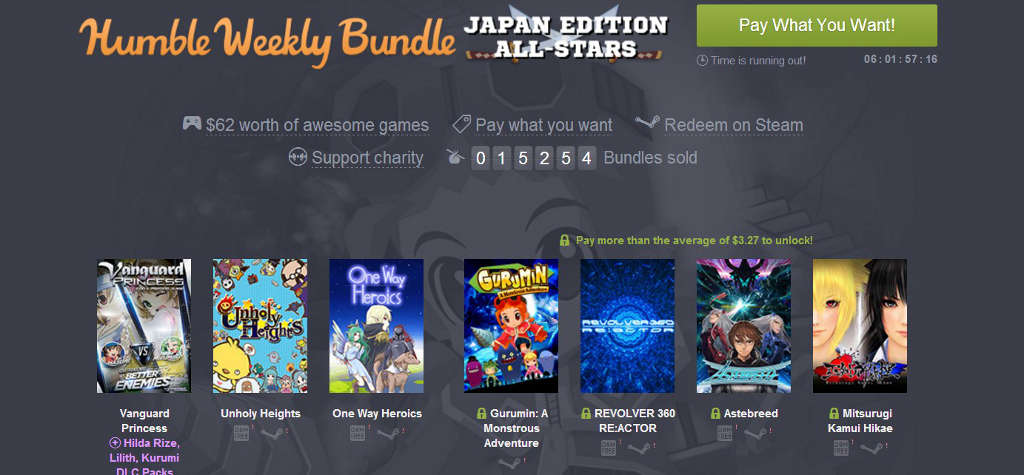Open the Support charity link
This screenshot has height=475, width=1024.
[x=367, y=158]
